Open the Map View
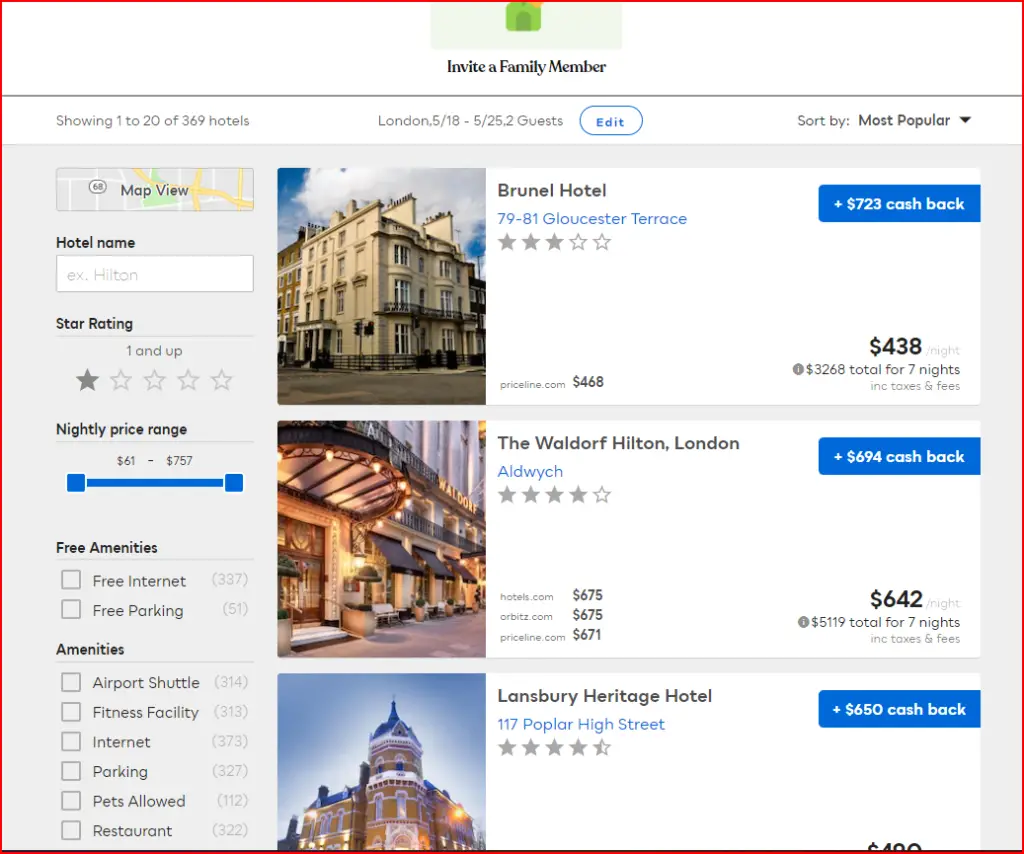This screenshot has width=1024, height=854. [x=155, y=189]
